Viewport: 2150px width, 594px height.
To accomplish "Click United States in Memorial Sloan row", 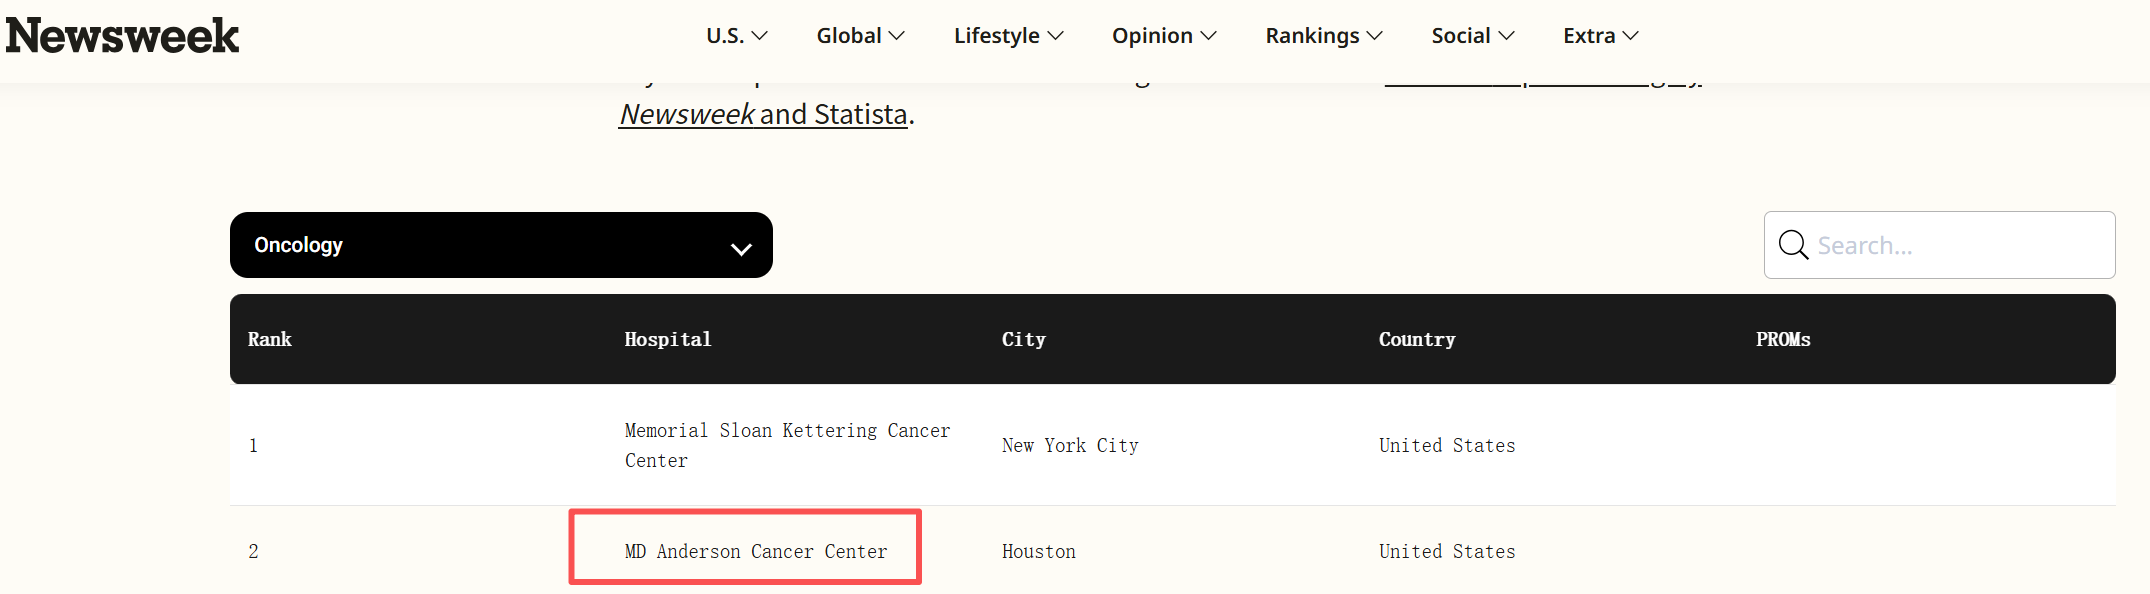I will pyautogui.click(x=1447, y=445).
